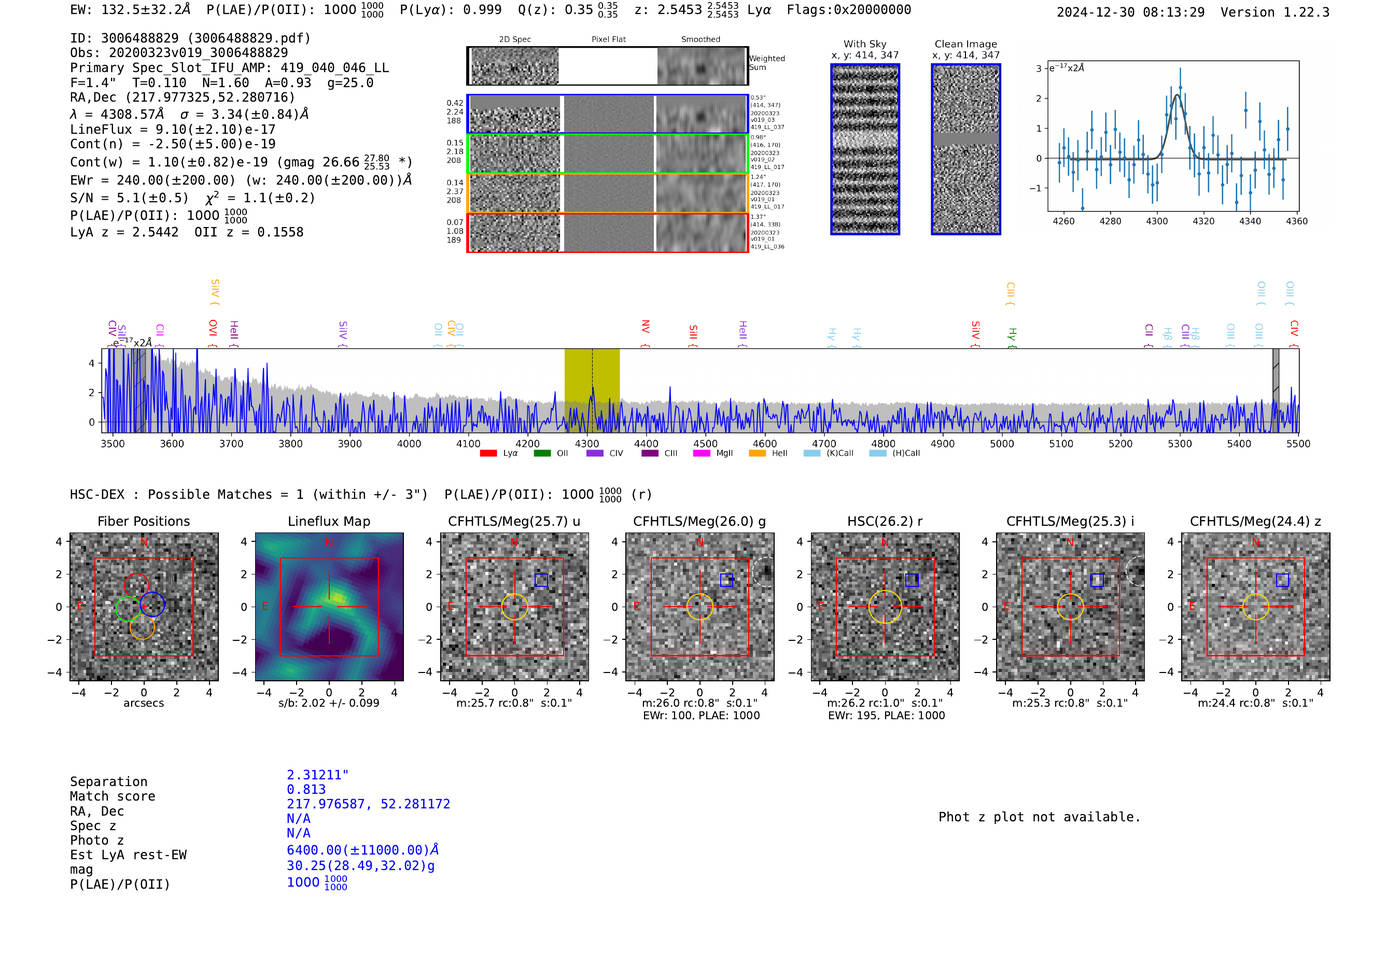Click the orange aperture circle in g image
Image resolution: width=1400 pixels, height=953 pixels.
[x=700, y=606]
